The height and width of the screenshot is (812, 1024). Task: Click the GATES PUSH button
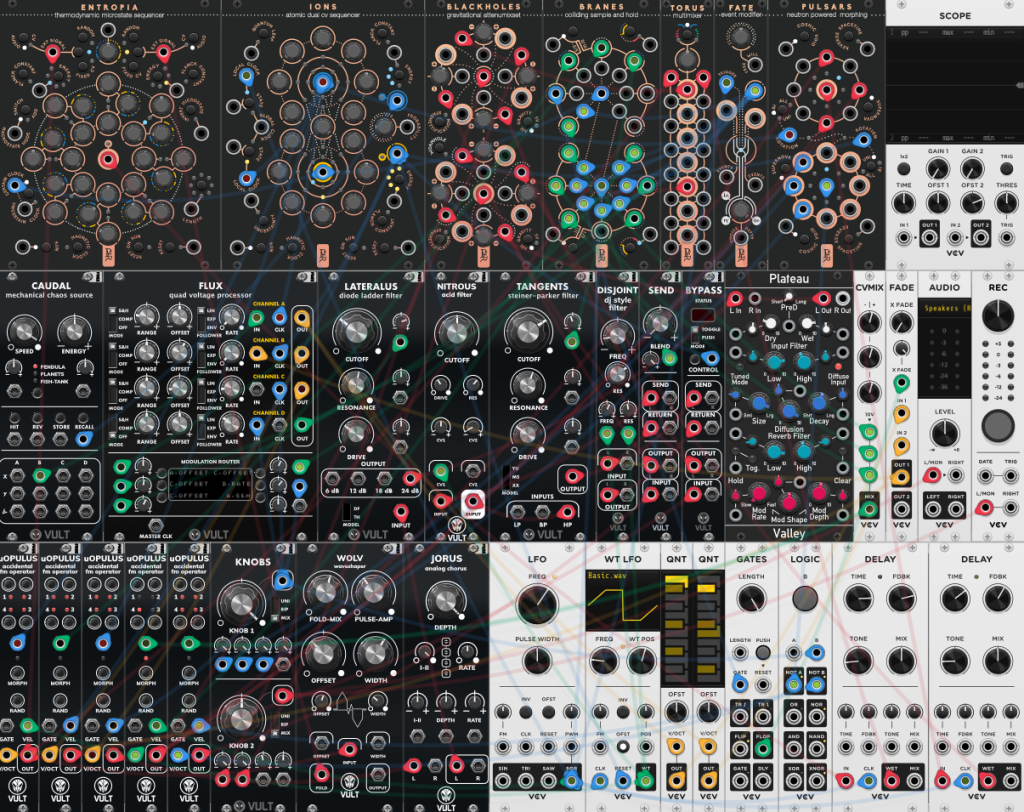tap(763, 653)
